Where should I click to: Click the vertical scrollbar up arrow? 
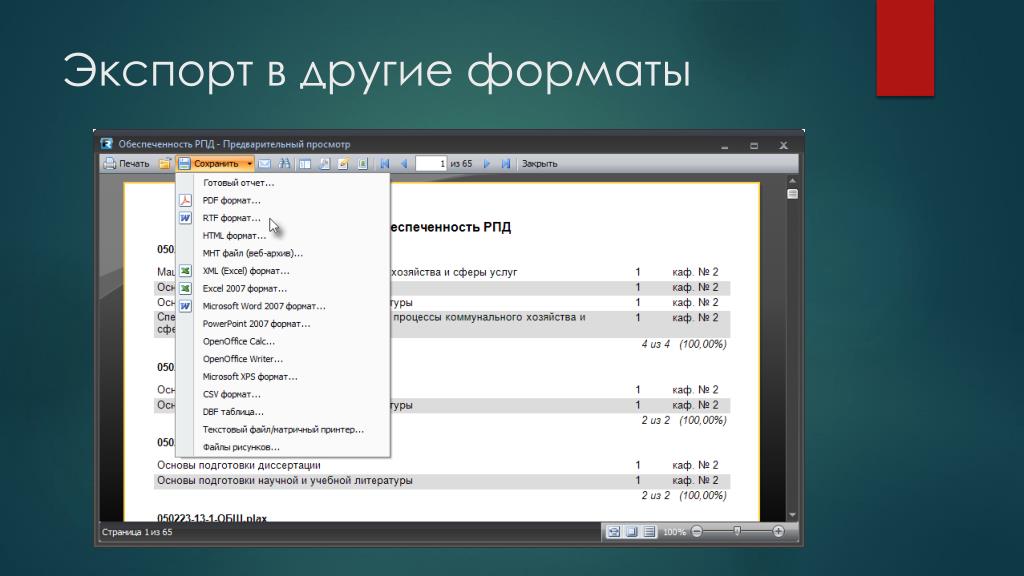tap(792, 181)
